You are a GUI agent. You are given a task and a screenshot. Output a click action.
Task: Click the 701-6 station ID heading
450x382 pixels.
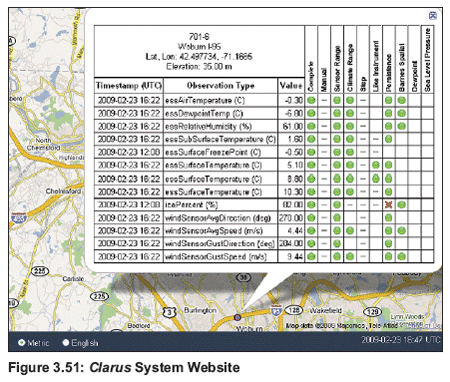pyautogui.click(x=199, y=36)
